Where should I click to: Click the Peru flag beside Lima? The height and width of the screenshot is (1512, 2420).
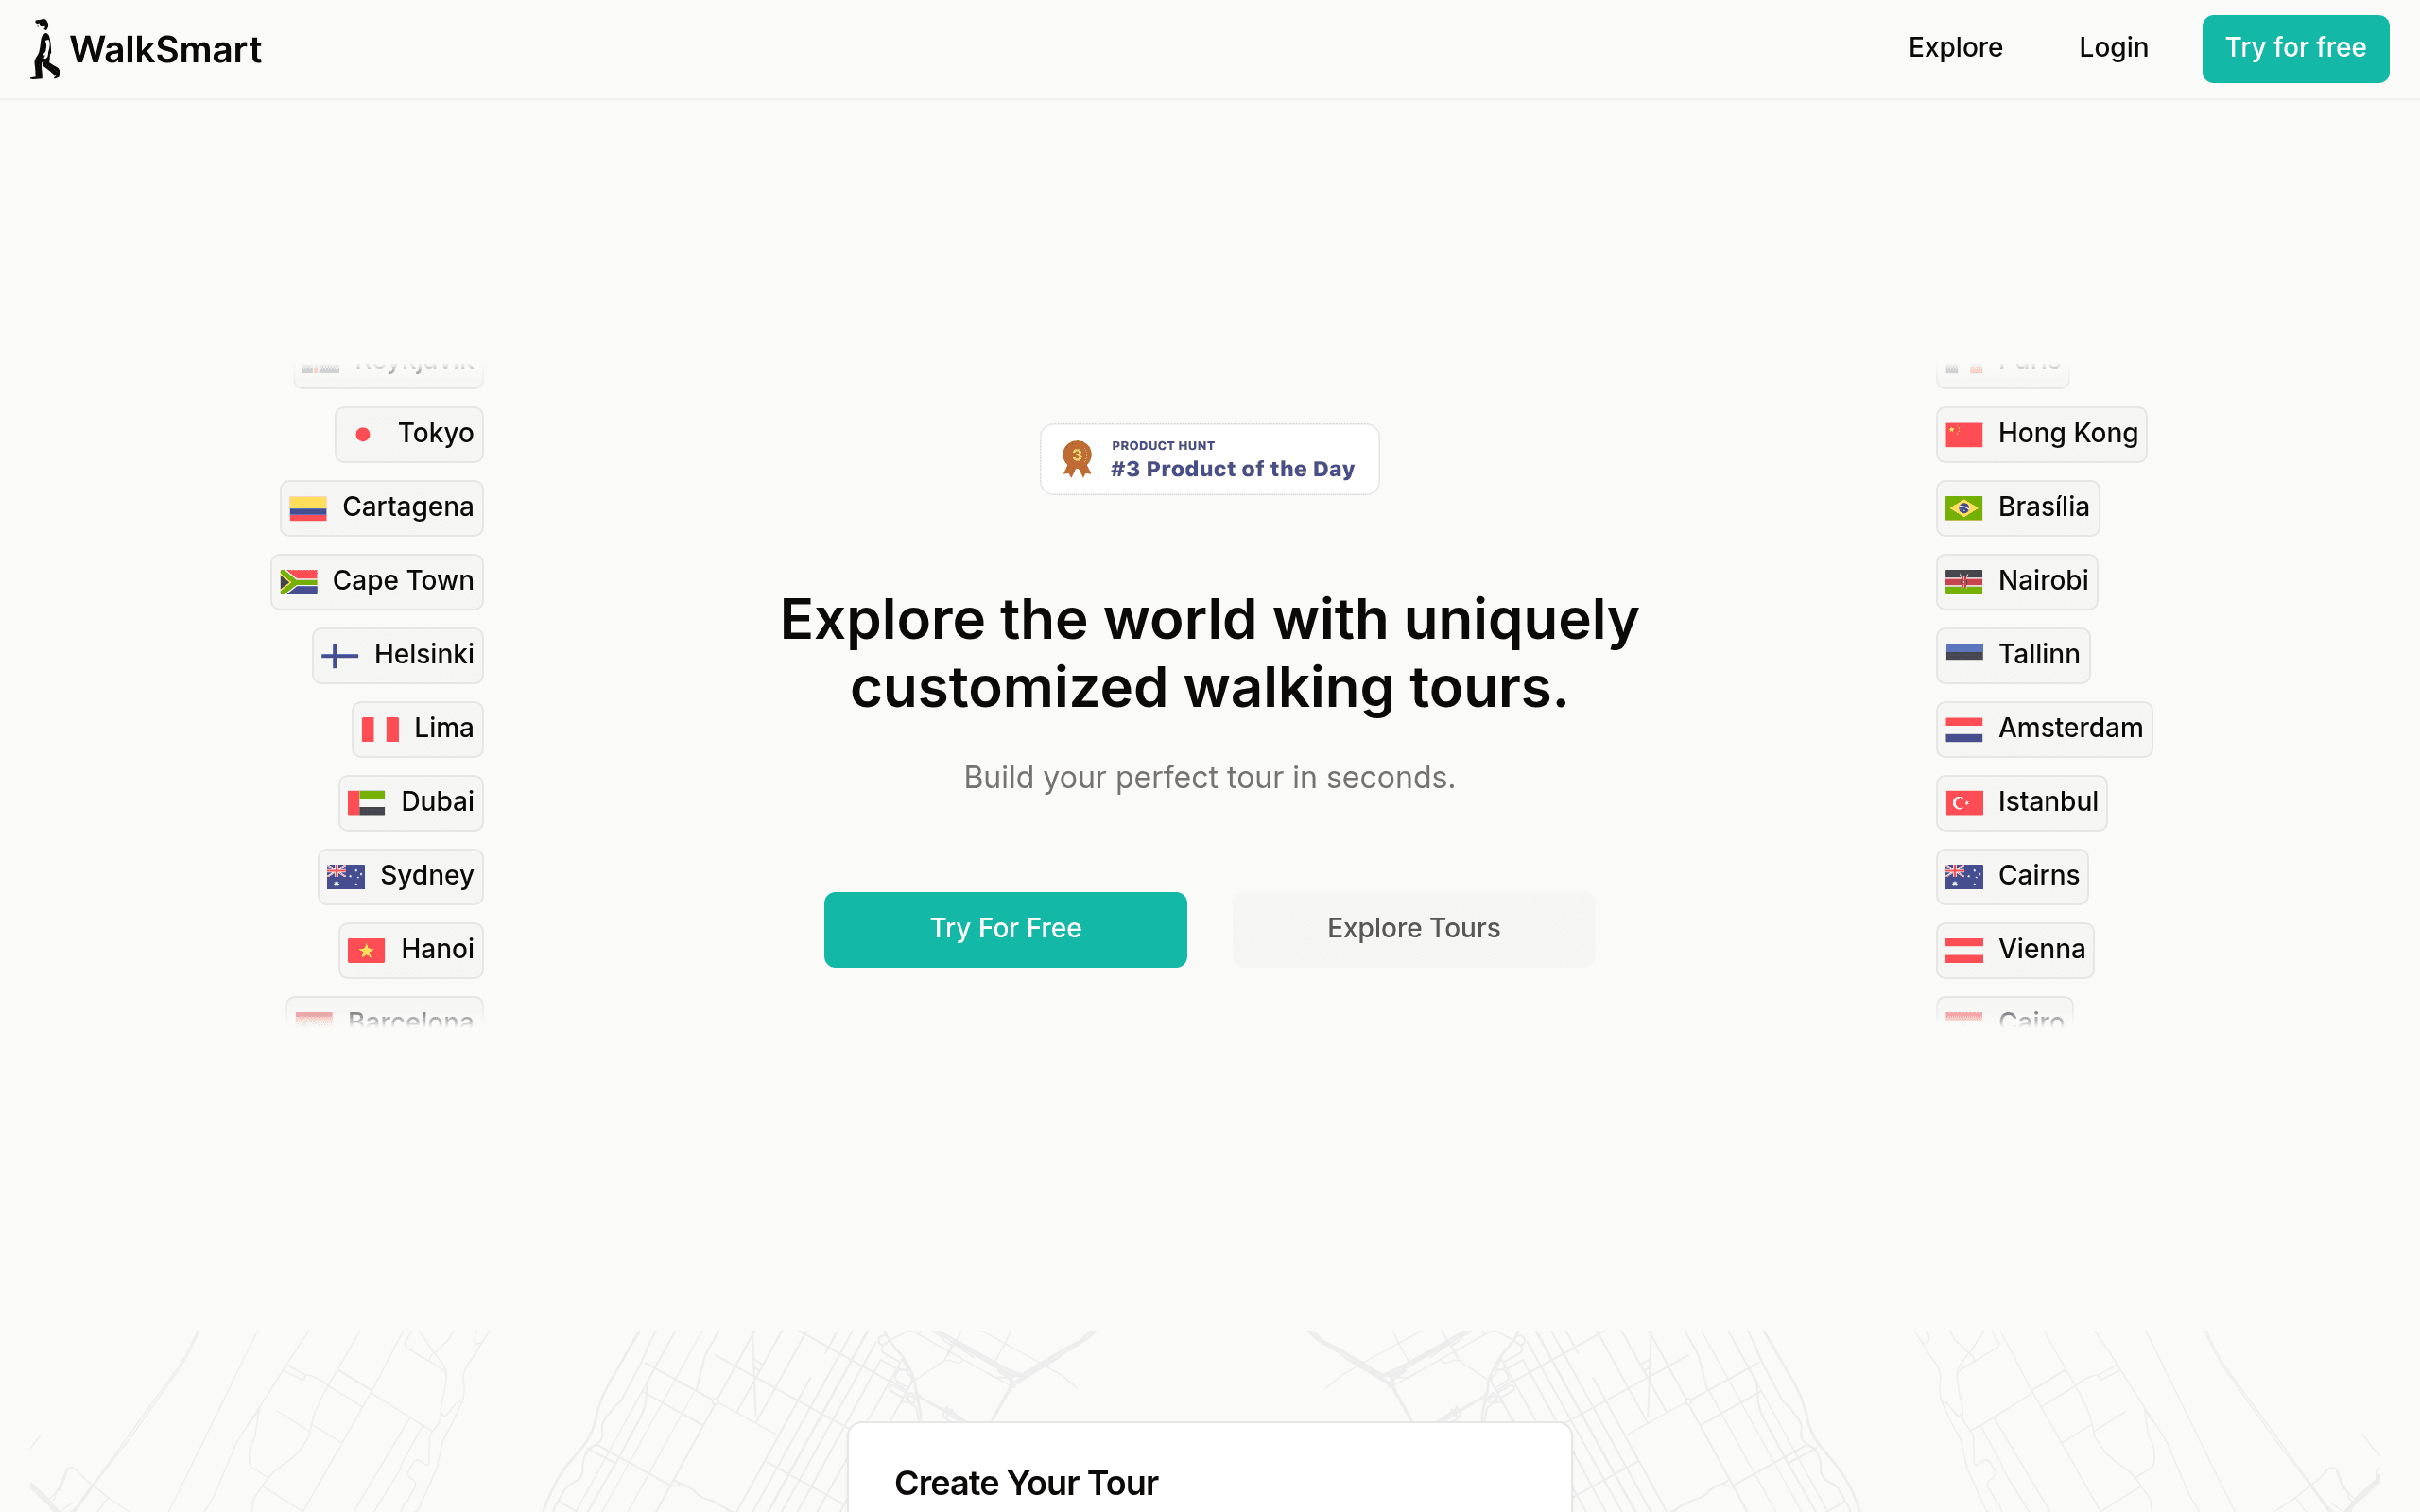(x=380, y=729)
